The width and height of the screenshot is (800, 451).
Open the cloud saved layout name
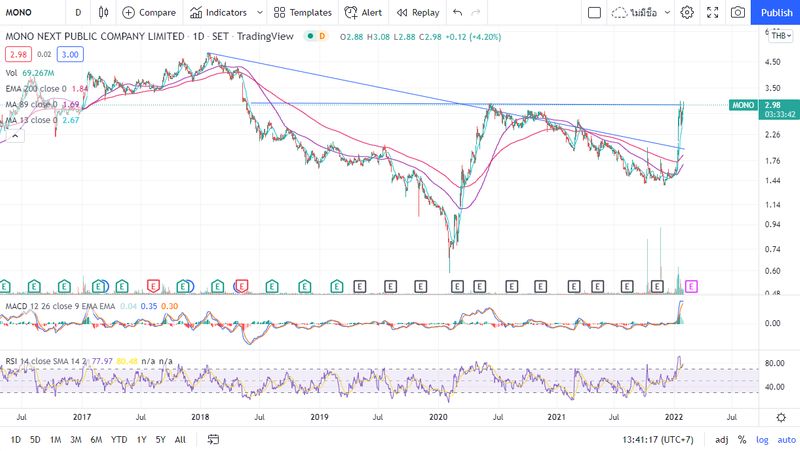pyautogui.click(x=635, y=12)
